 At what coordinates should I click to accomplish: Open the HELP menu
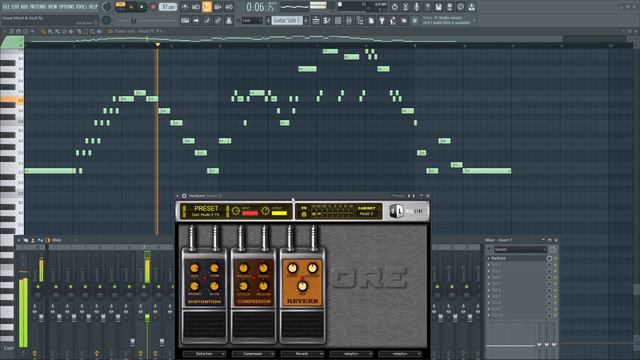(x=93, y=7)
